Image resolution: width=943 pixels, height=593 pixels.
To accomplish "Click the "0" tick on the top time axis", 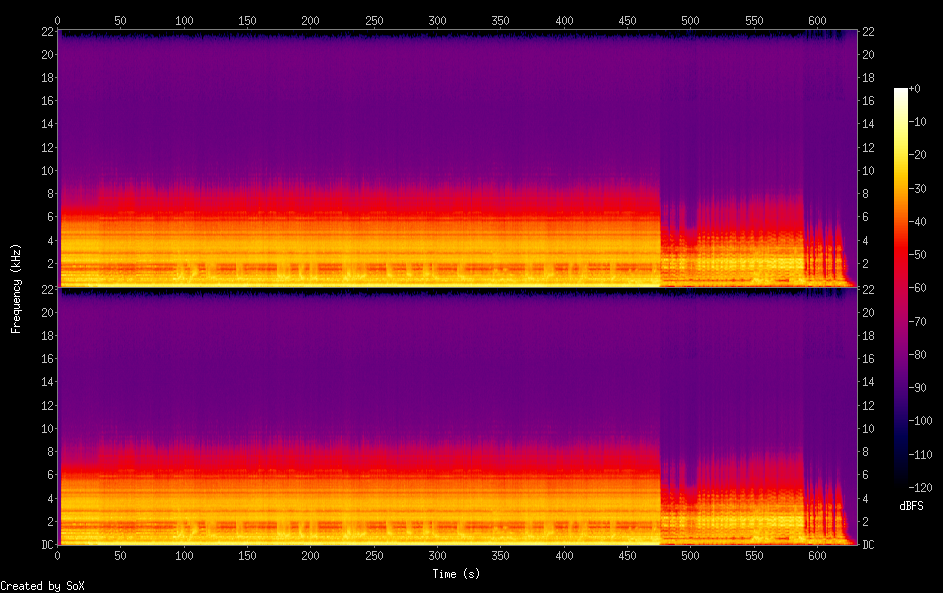I will click(57, 20).
